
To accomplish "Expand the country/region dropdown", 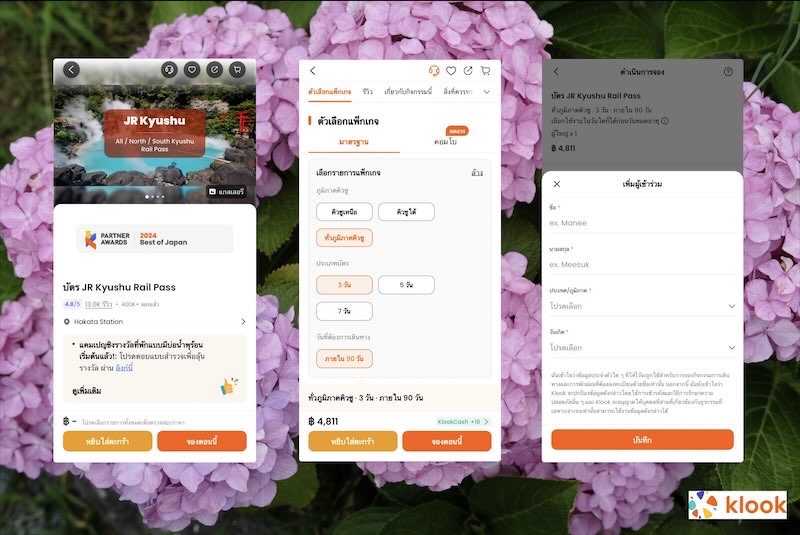I will click(642, 306).
